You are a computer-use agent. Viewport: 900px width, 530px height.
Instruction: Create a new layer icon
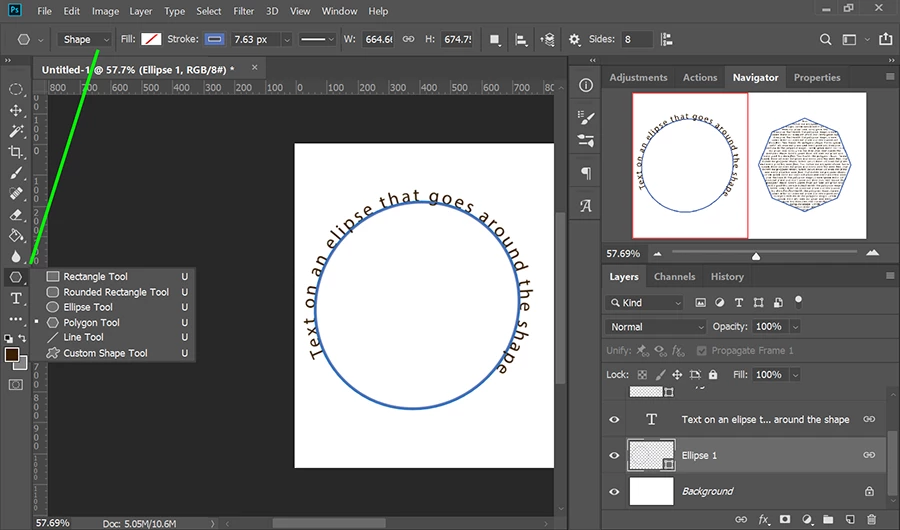(850, 520)
